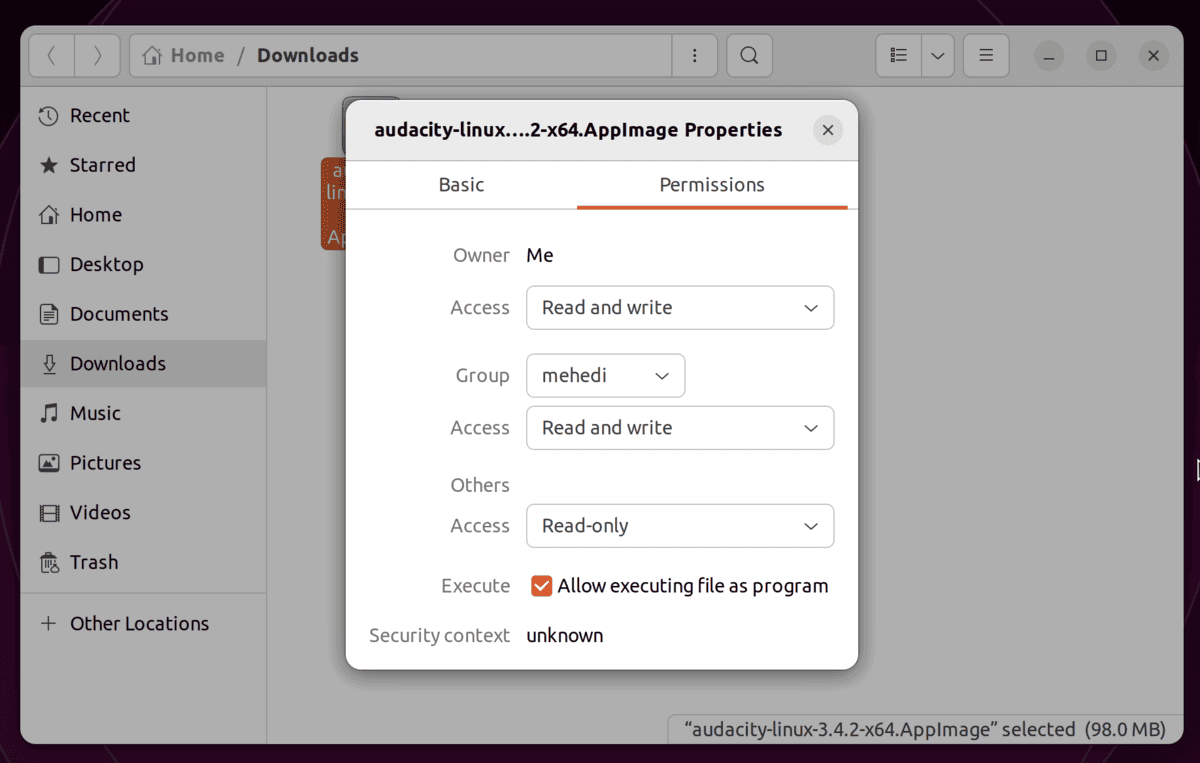1200x763 pixels.
Task: Close the Properties dialog
Action: coord(828,130)
